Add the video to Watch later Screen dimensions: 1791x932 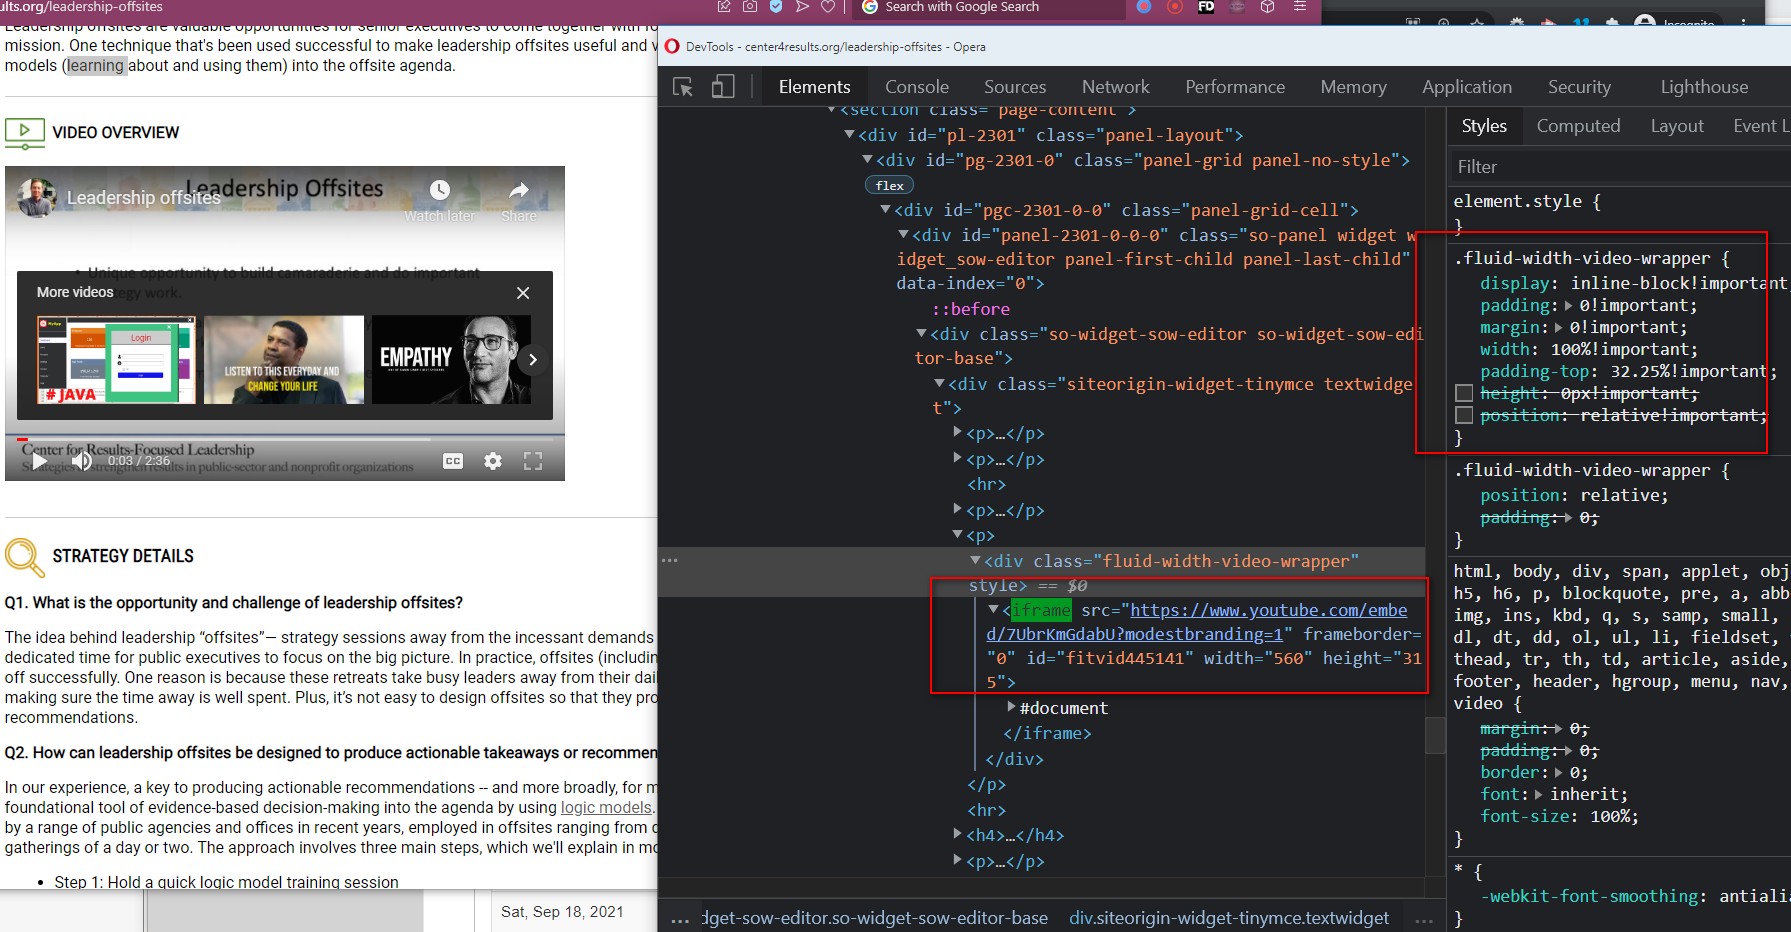coord(440,198)
